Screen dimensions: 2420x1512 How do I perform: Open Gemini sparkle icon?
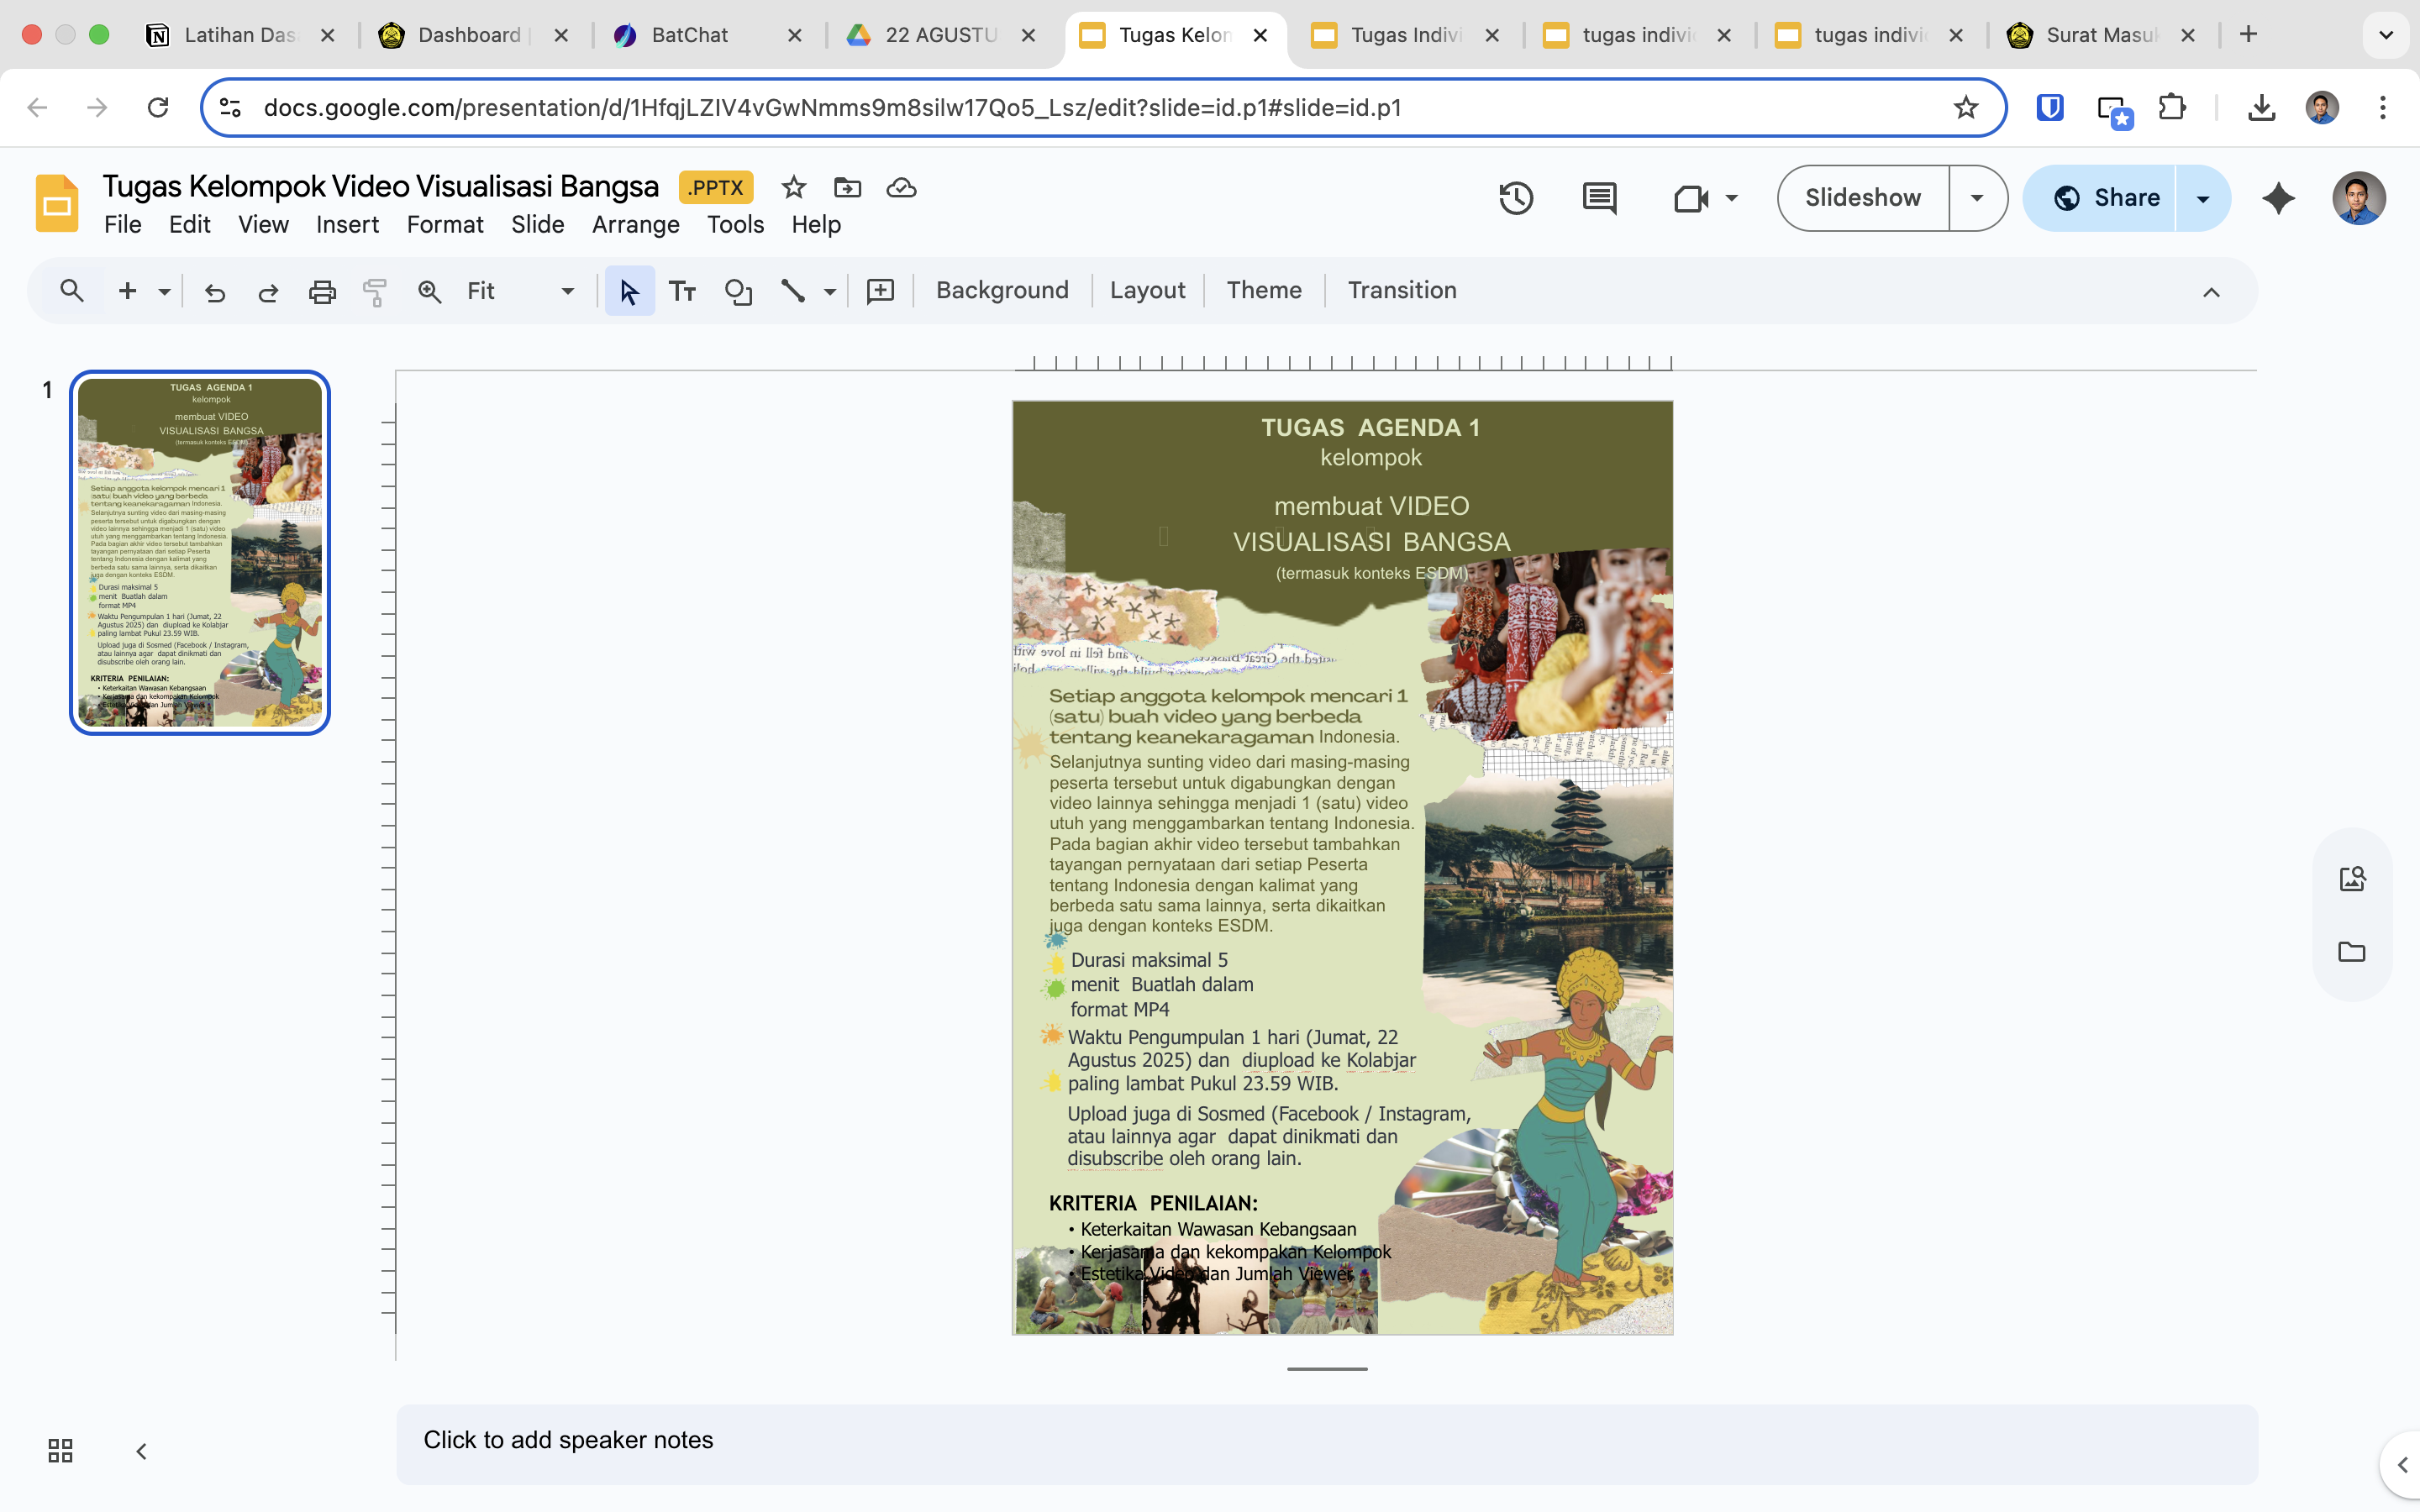2278,198
